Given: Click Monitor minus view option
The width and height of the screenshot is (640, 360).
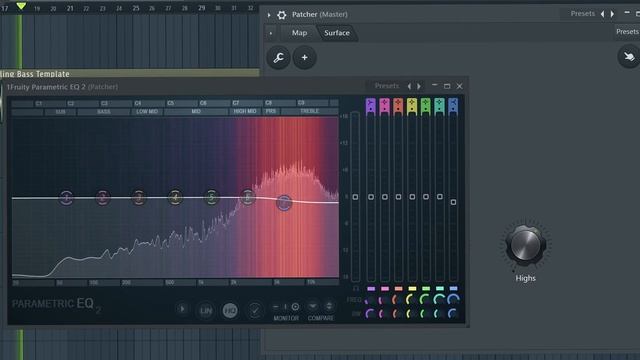Looking at the screenshot, I should coord(276,307).
